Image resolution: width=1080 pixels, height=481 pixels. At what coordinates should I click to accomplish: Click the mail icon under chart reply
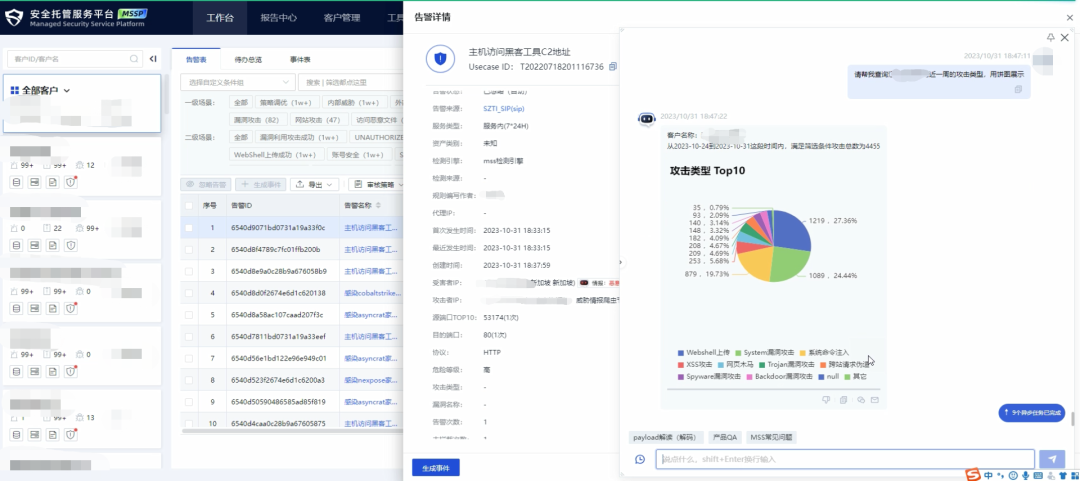875,400
